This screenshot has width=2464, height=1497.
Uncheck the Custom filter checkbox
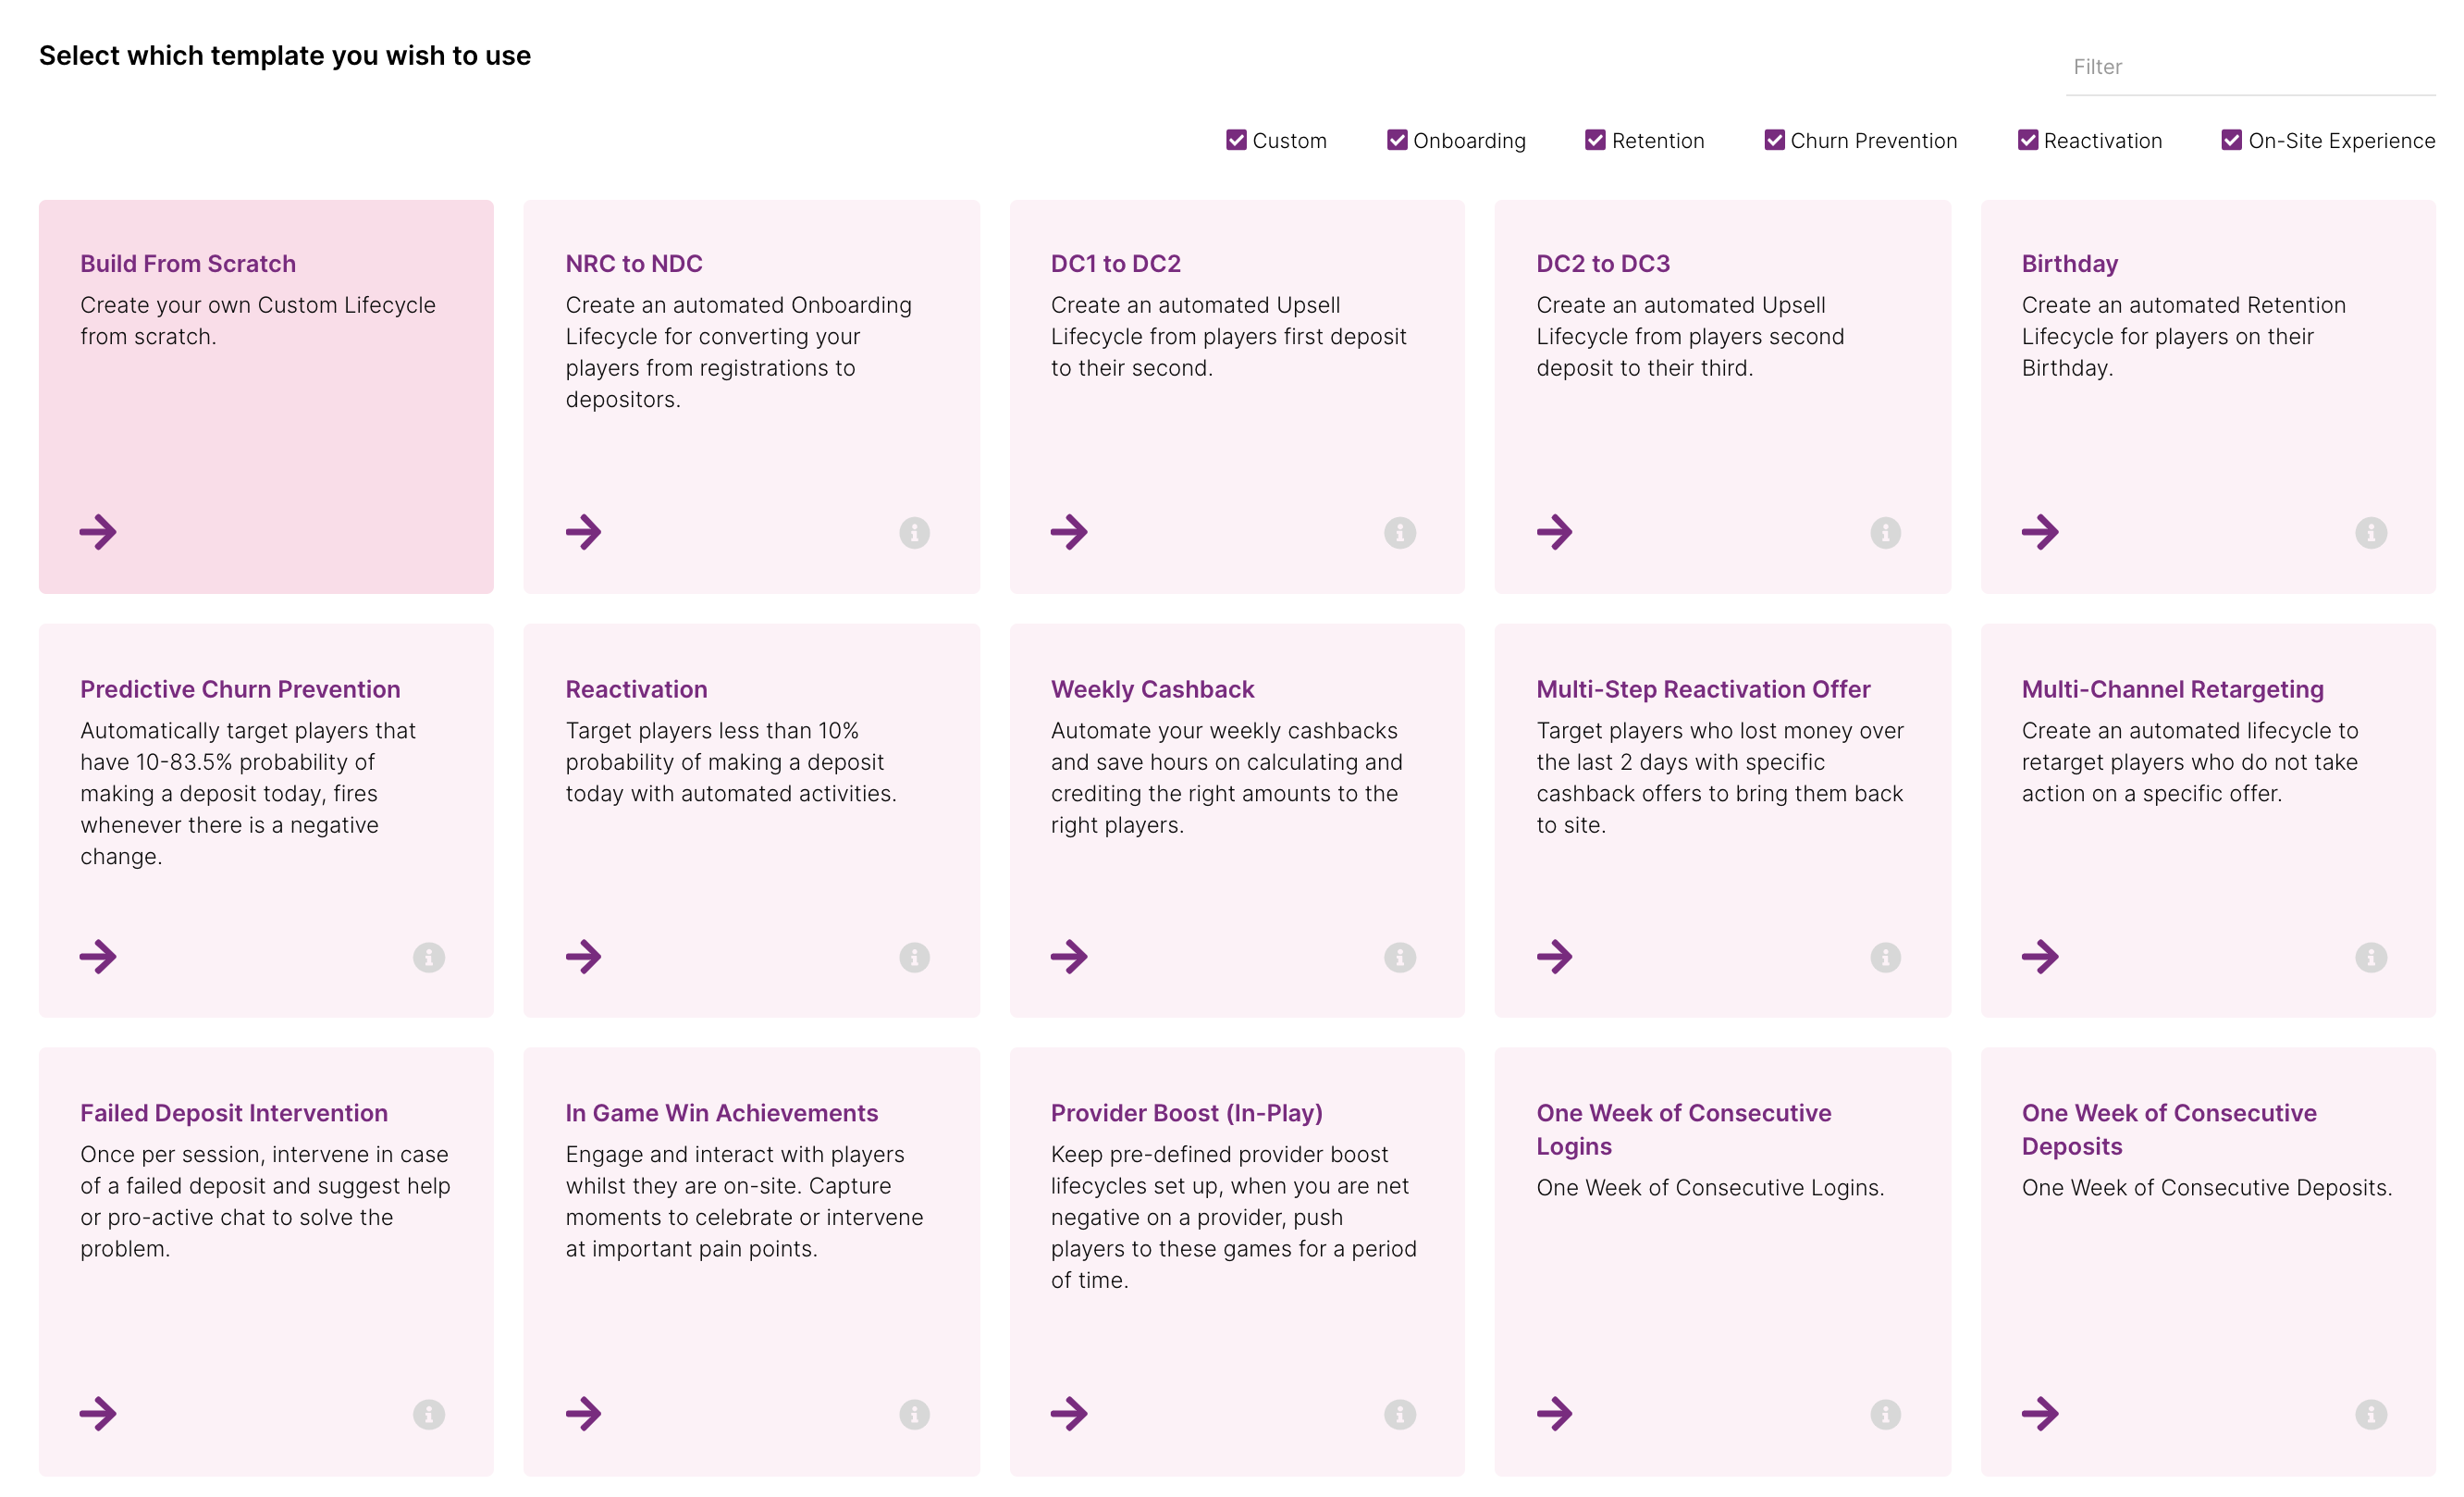1236,140
